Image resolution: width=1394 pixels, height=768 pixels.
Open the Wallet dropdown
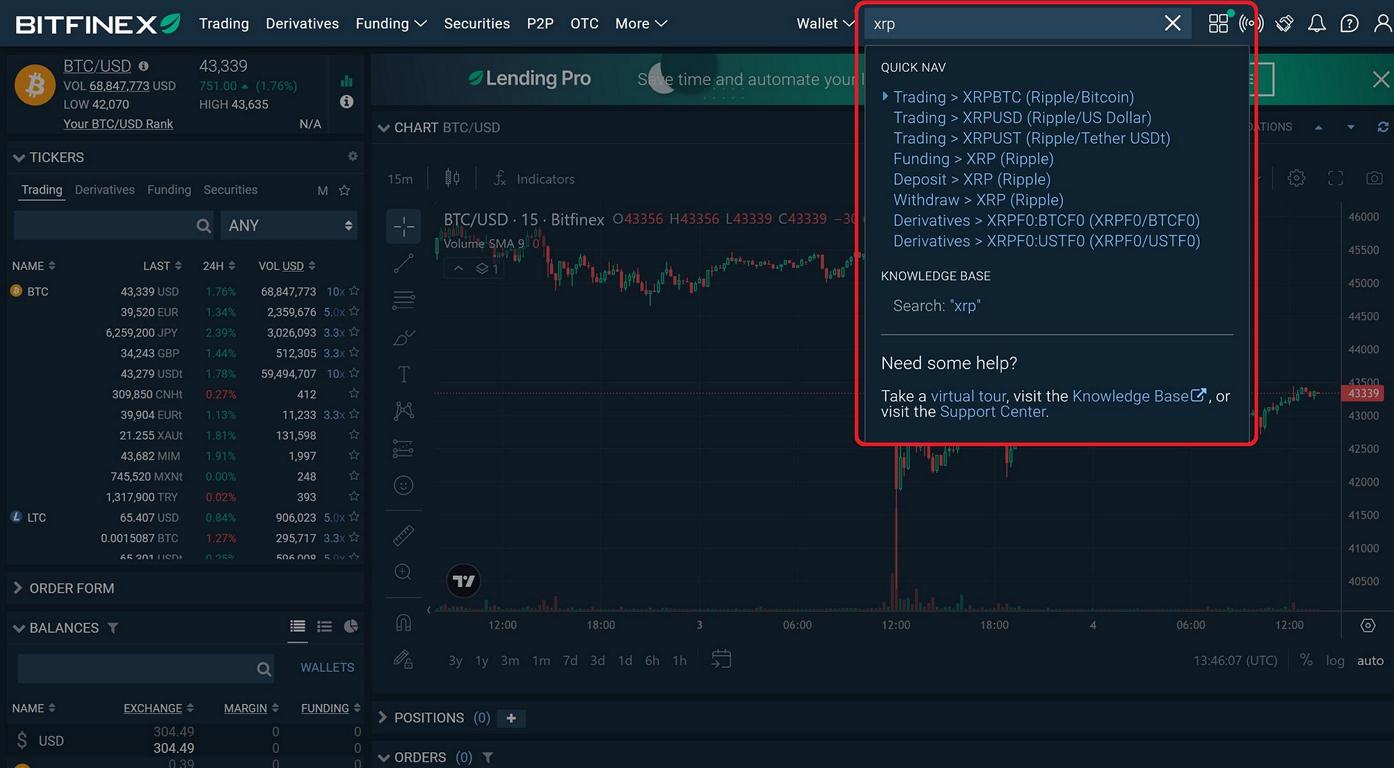tap(826, 23)
